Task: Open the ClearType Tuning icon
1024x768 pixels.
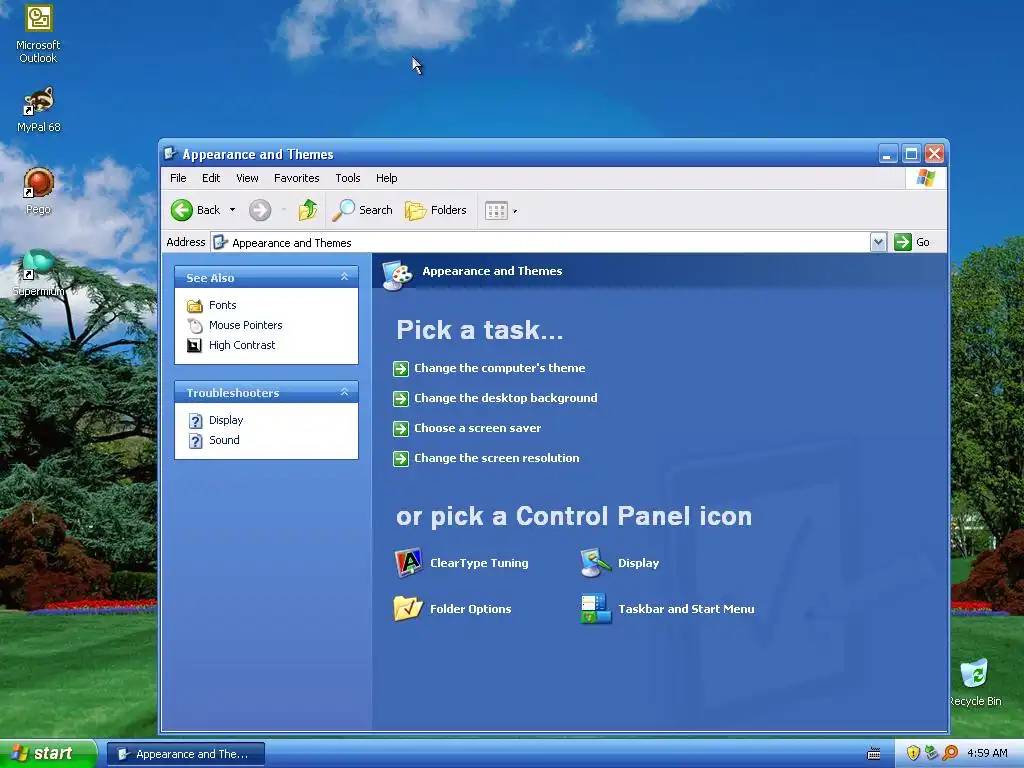Action: (408, 563)
